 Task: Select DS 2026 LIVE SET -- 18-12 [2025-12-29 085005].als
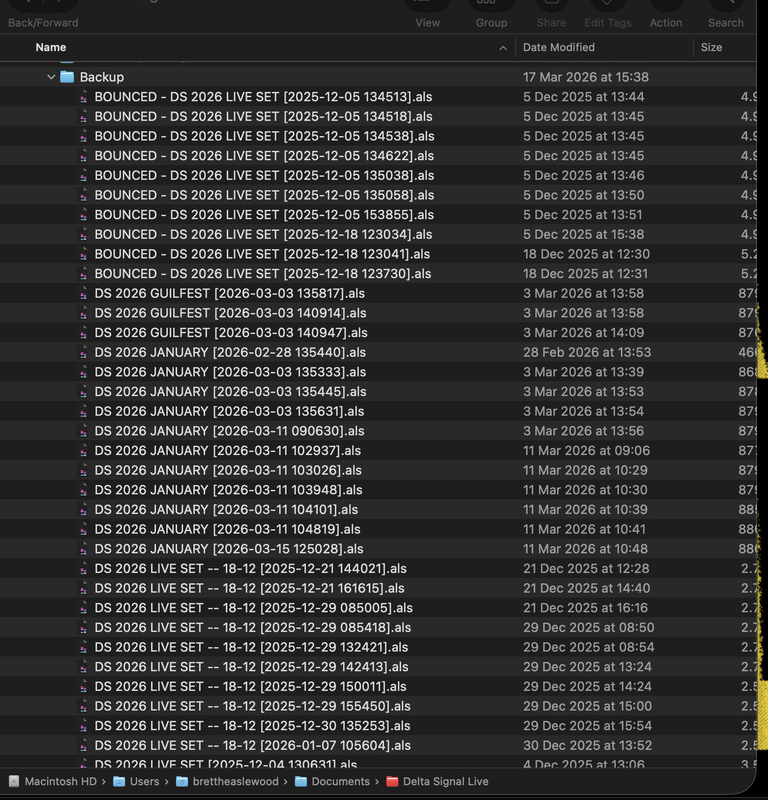coord(253,608)
